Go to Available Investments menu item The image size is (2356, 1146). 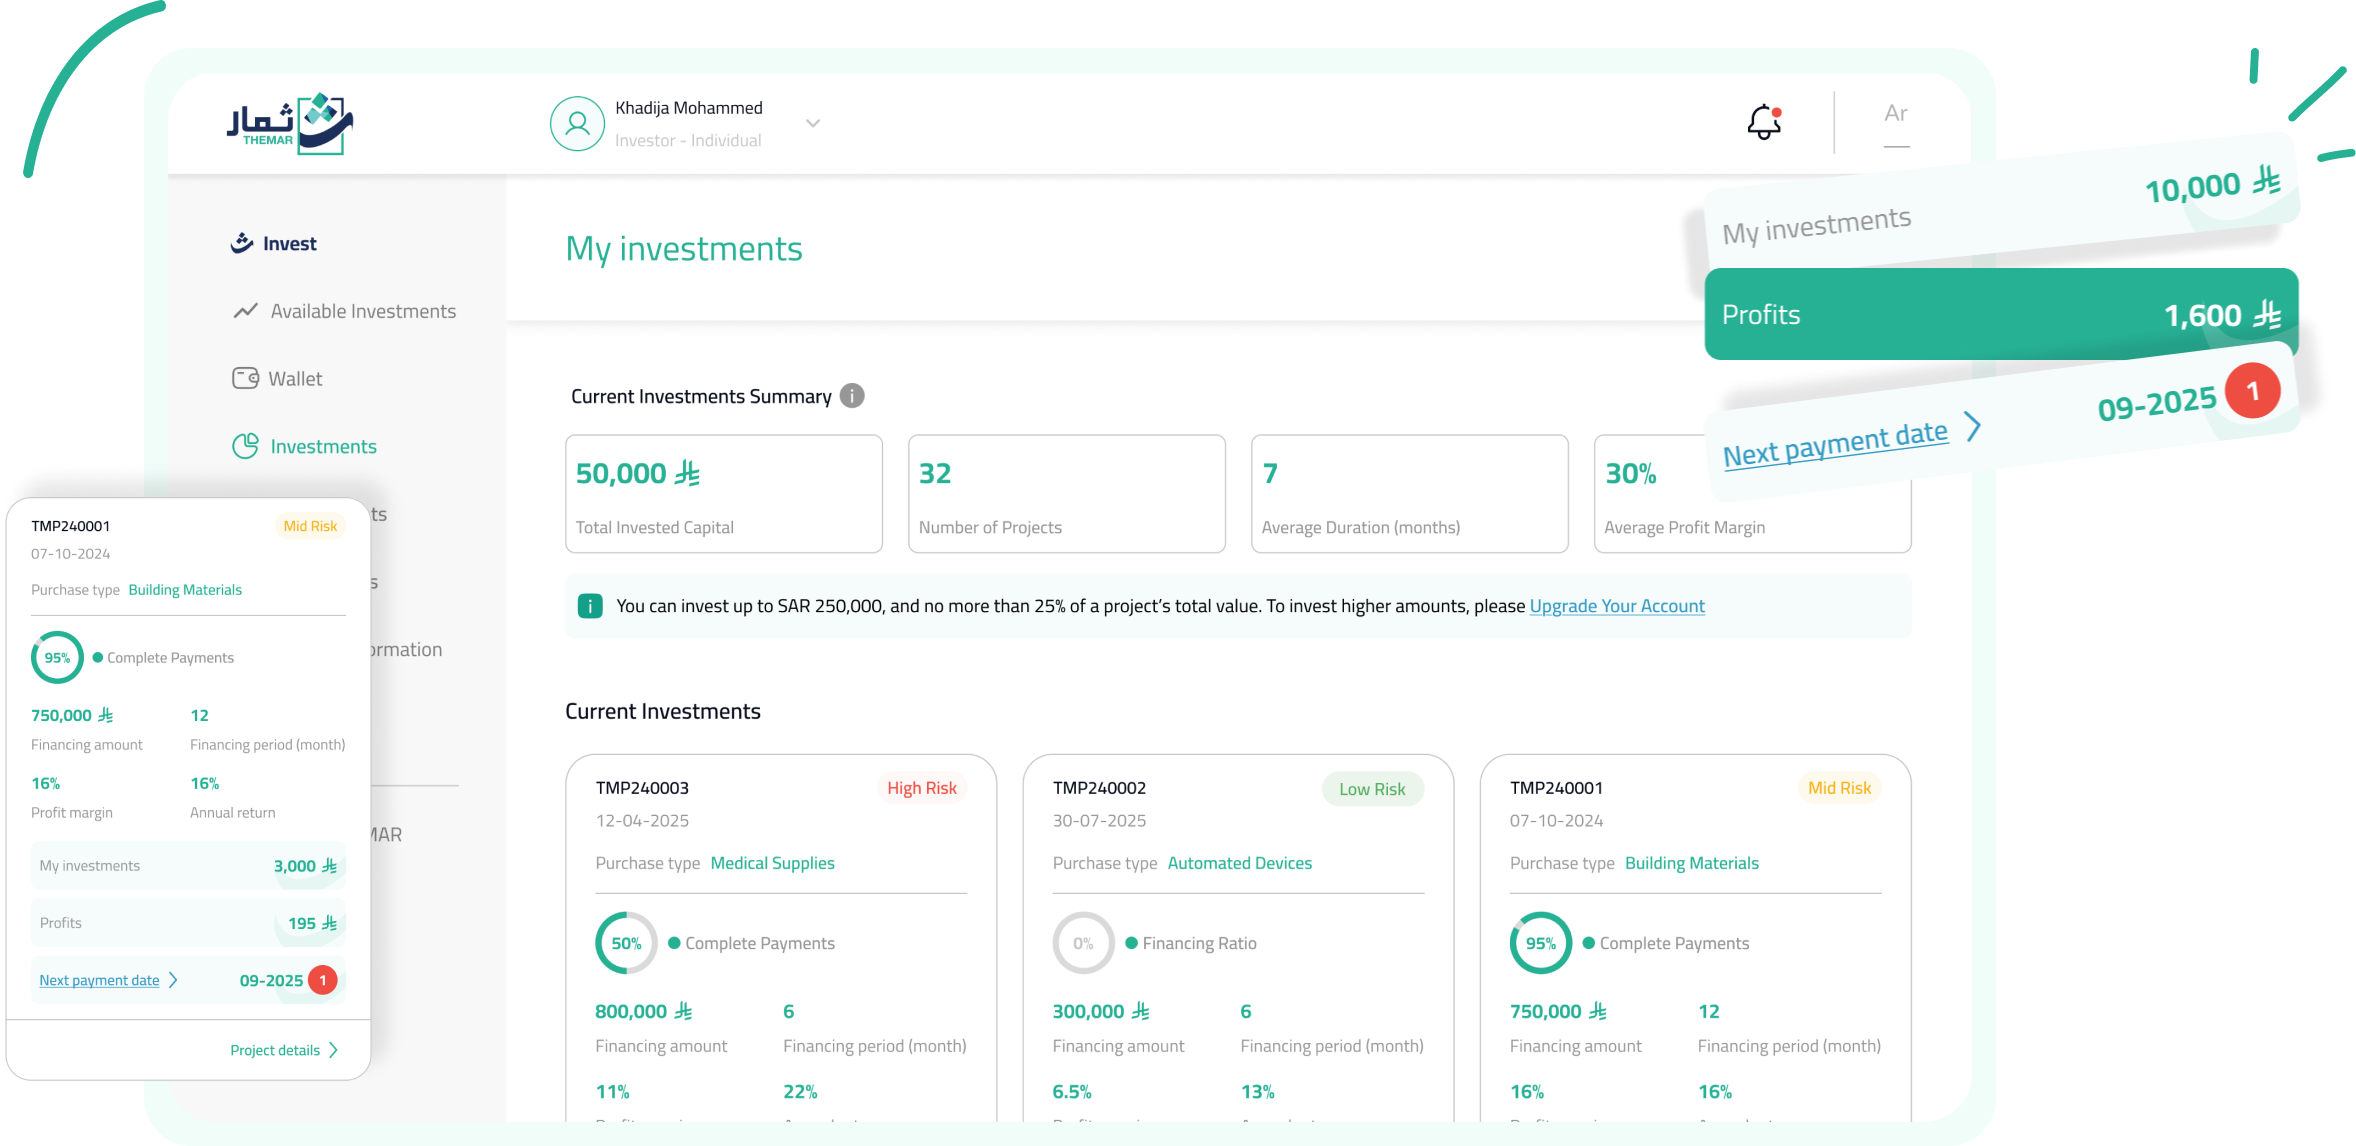pos(363,311)
